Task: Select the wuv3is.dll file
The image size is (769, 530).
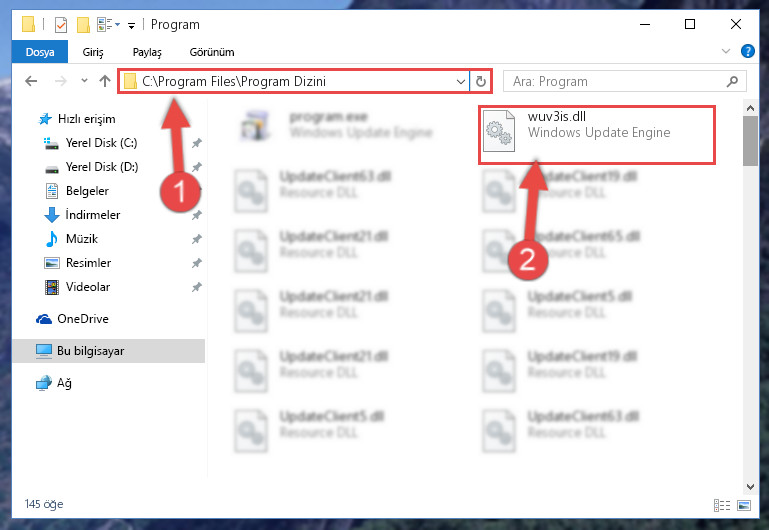Action: click(x=597, y=131)
